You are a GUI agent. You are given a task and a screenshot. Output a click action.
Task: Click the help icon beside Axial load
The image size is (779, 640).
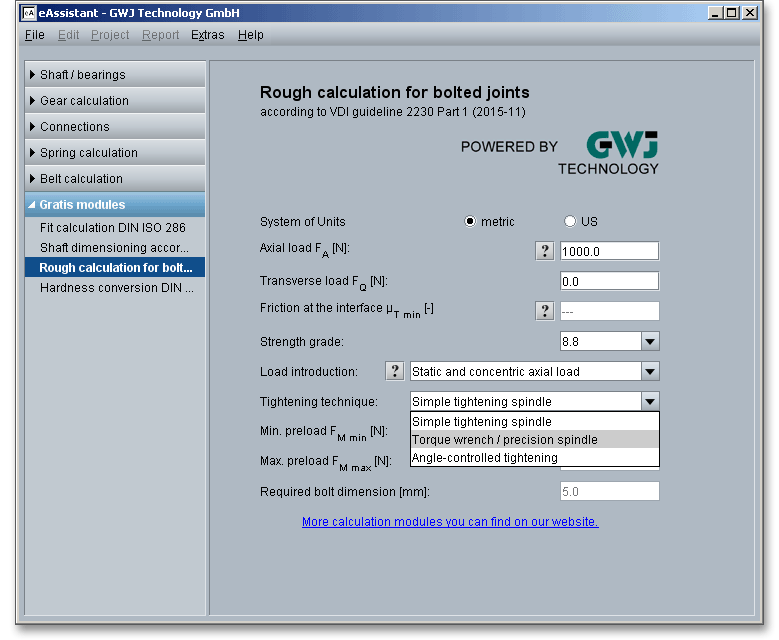545,251
